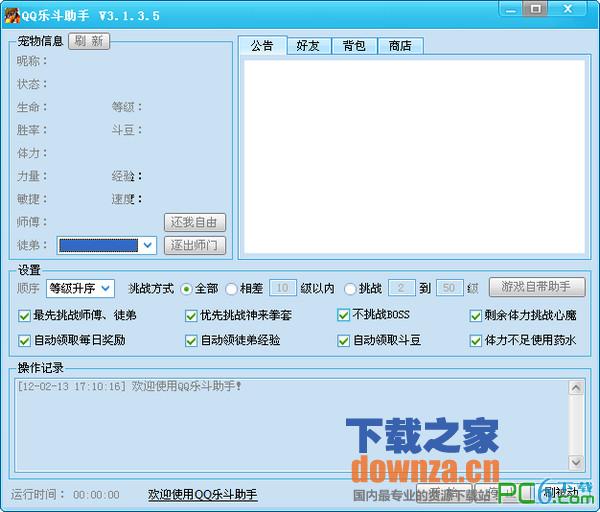The image size is (600, 512).
Task: Toggle 最先挑战师傅、徒弟 checkbox
Action: click(24, 316)
